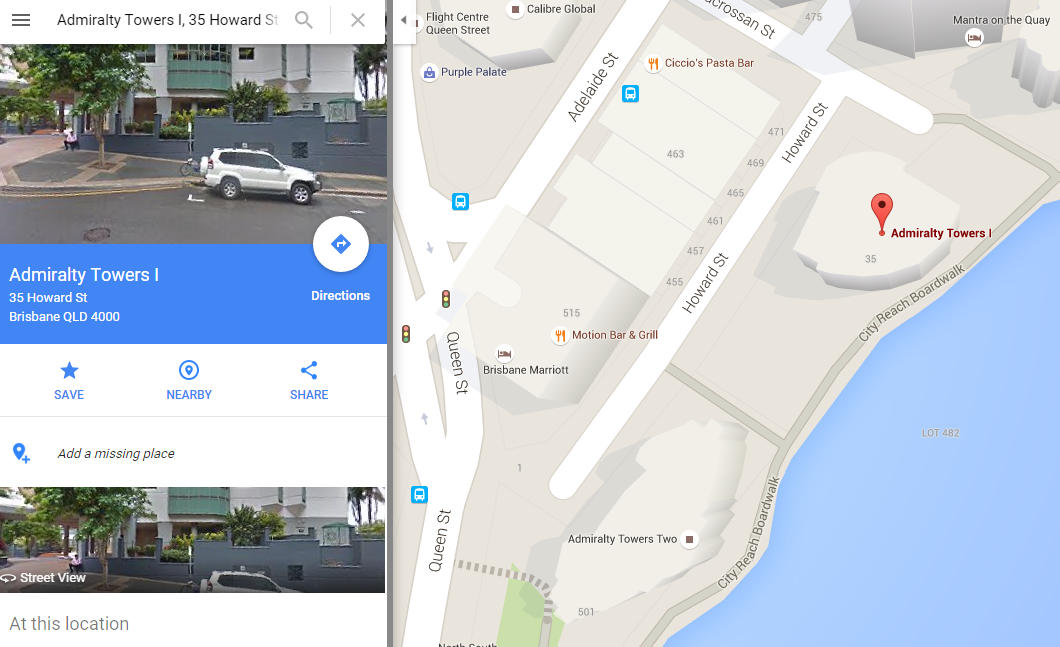Click the search box text field
1060x647 pixels.
[167, 20]
